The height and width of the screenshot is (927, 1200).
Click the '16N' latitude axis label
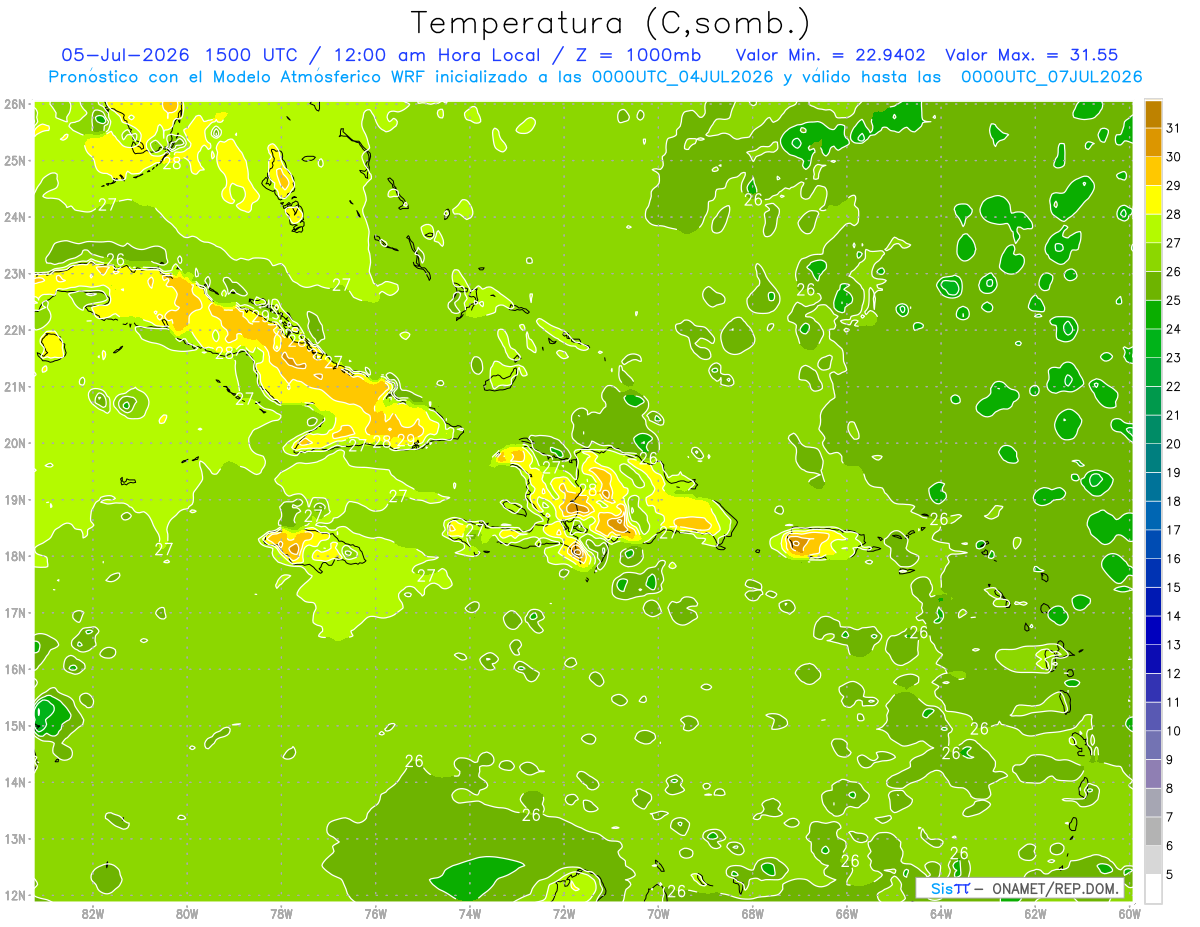[14, 669]
